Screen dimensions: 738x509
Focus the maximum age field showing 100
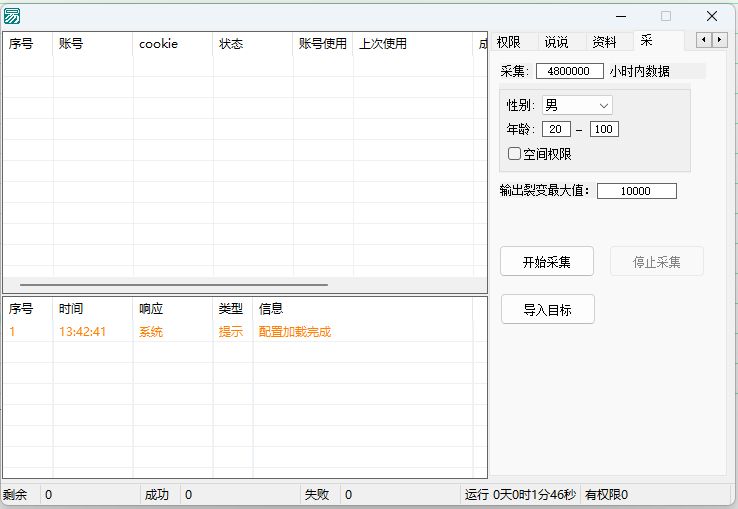[x=604, y=129]
